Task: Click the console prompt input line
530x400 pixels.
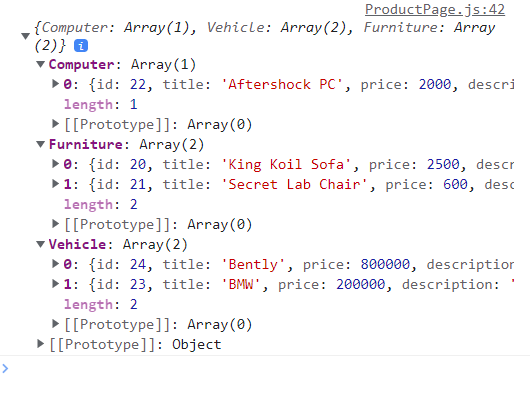Action: pos(267,368)
